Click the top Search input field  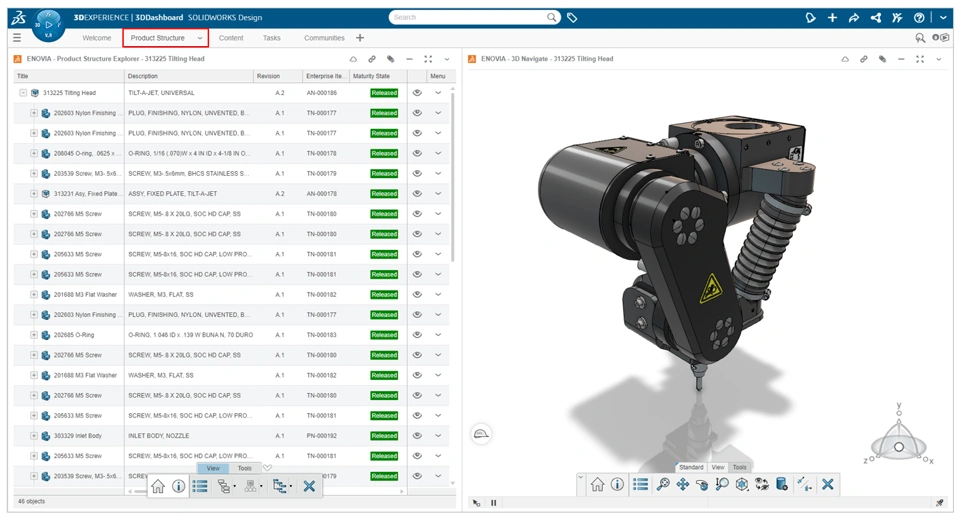(x=468, y=18)
